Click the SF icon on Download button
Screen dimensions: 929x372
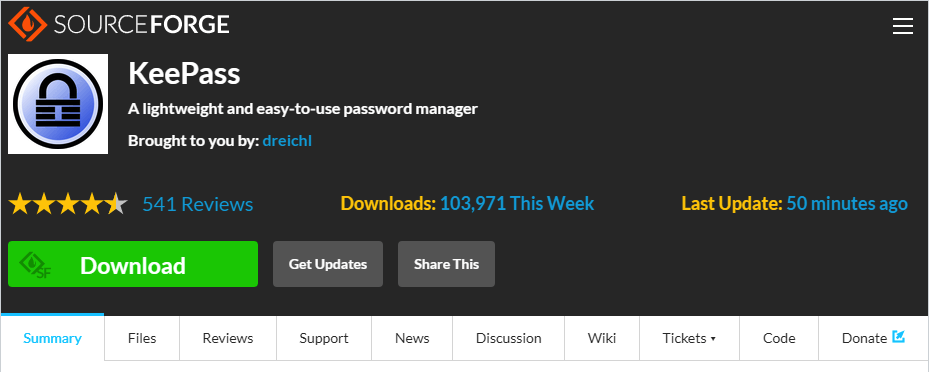click(x=36, y=265)
